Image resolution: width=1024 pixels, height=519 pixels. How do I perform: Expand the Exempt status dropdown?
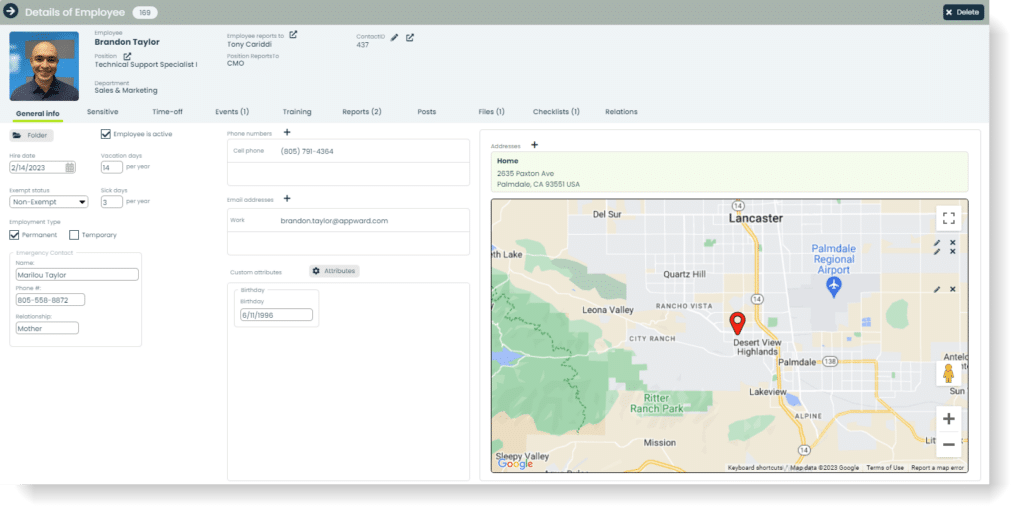(x=48, y=202)
